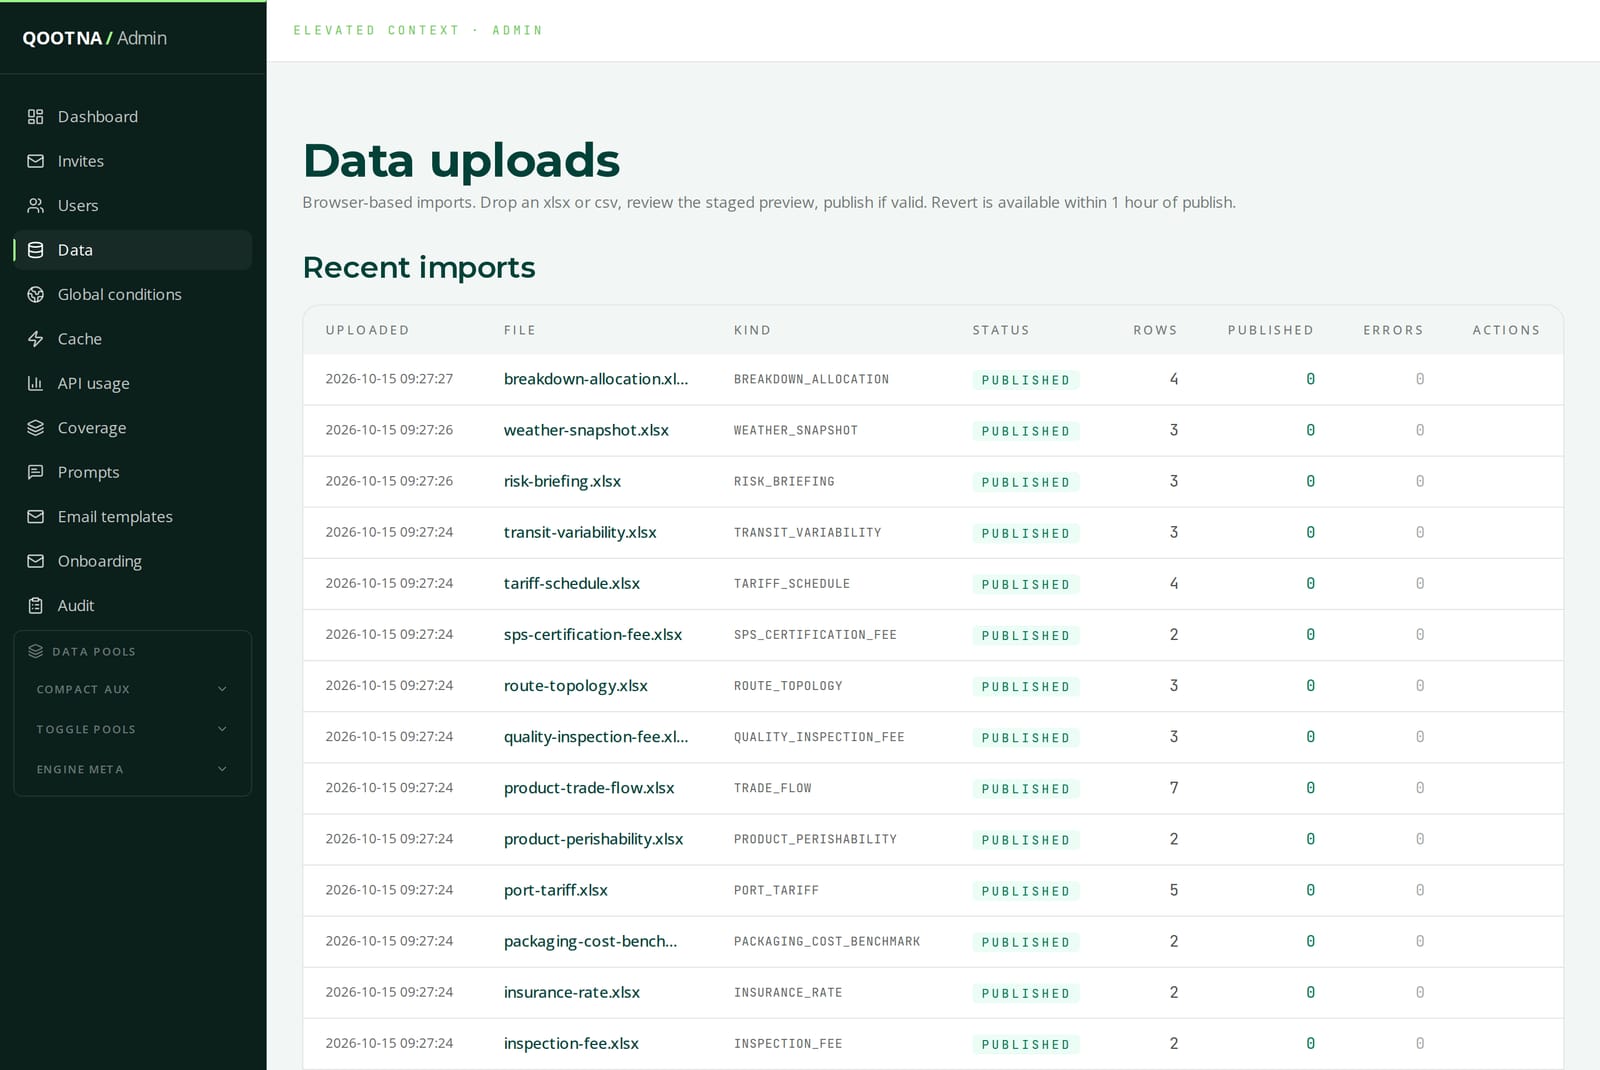Click the Cache lightning bolt icon
Image resolution: width=1600 pixels, height=1070 pixels.
click(x=36, y=339)
